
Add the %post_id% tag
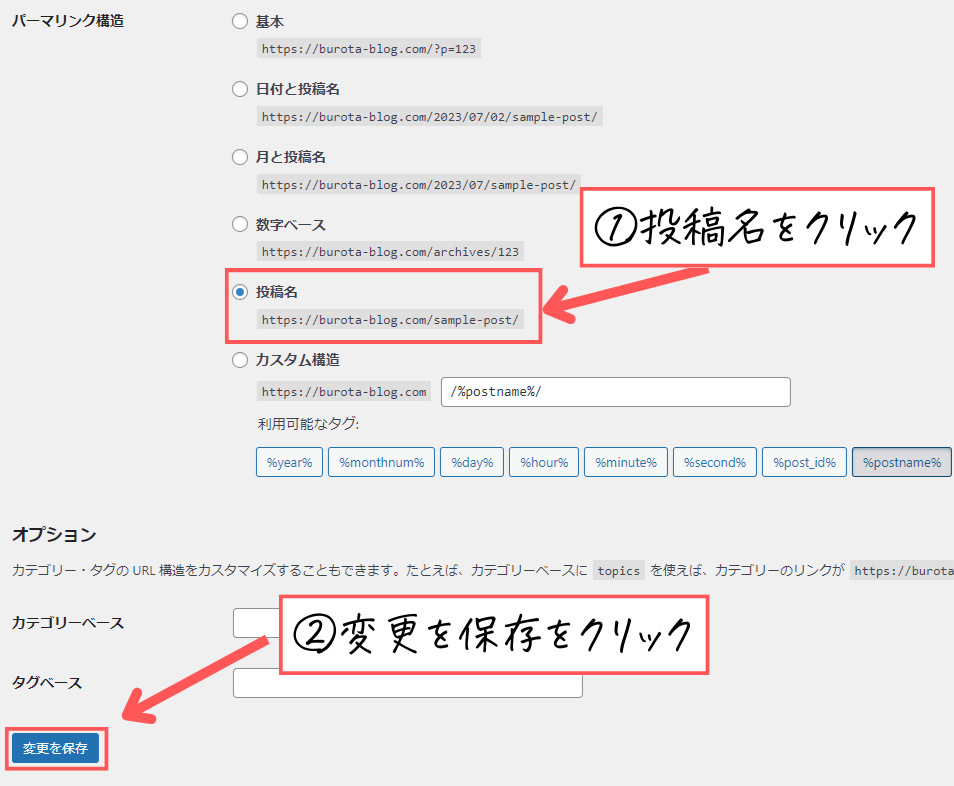804,462
